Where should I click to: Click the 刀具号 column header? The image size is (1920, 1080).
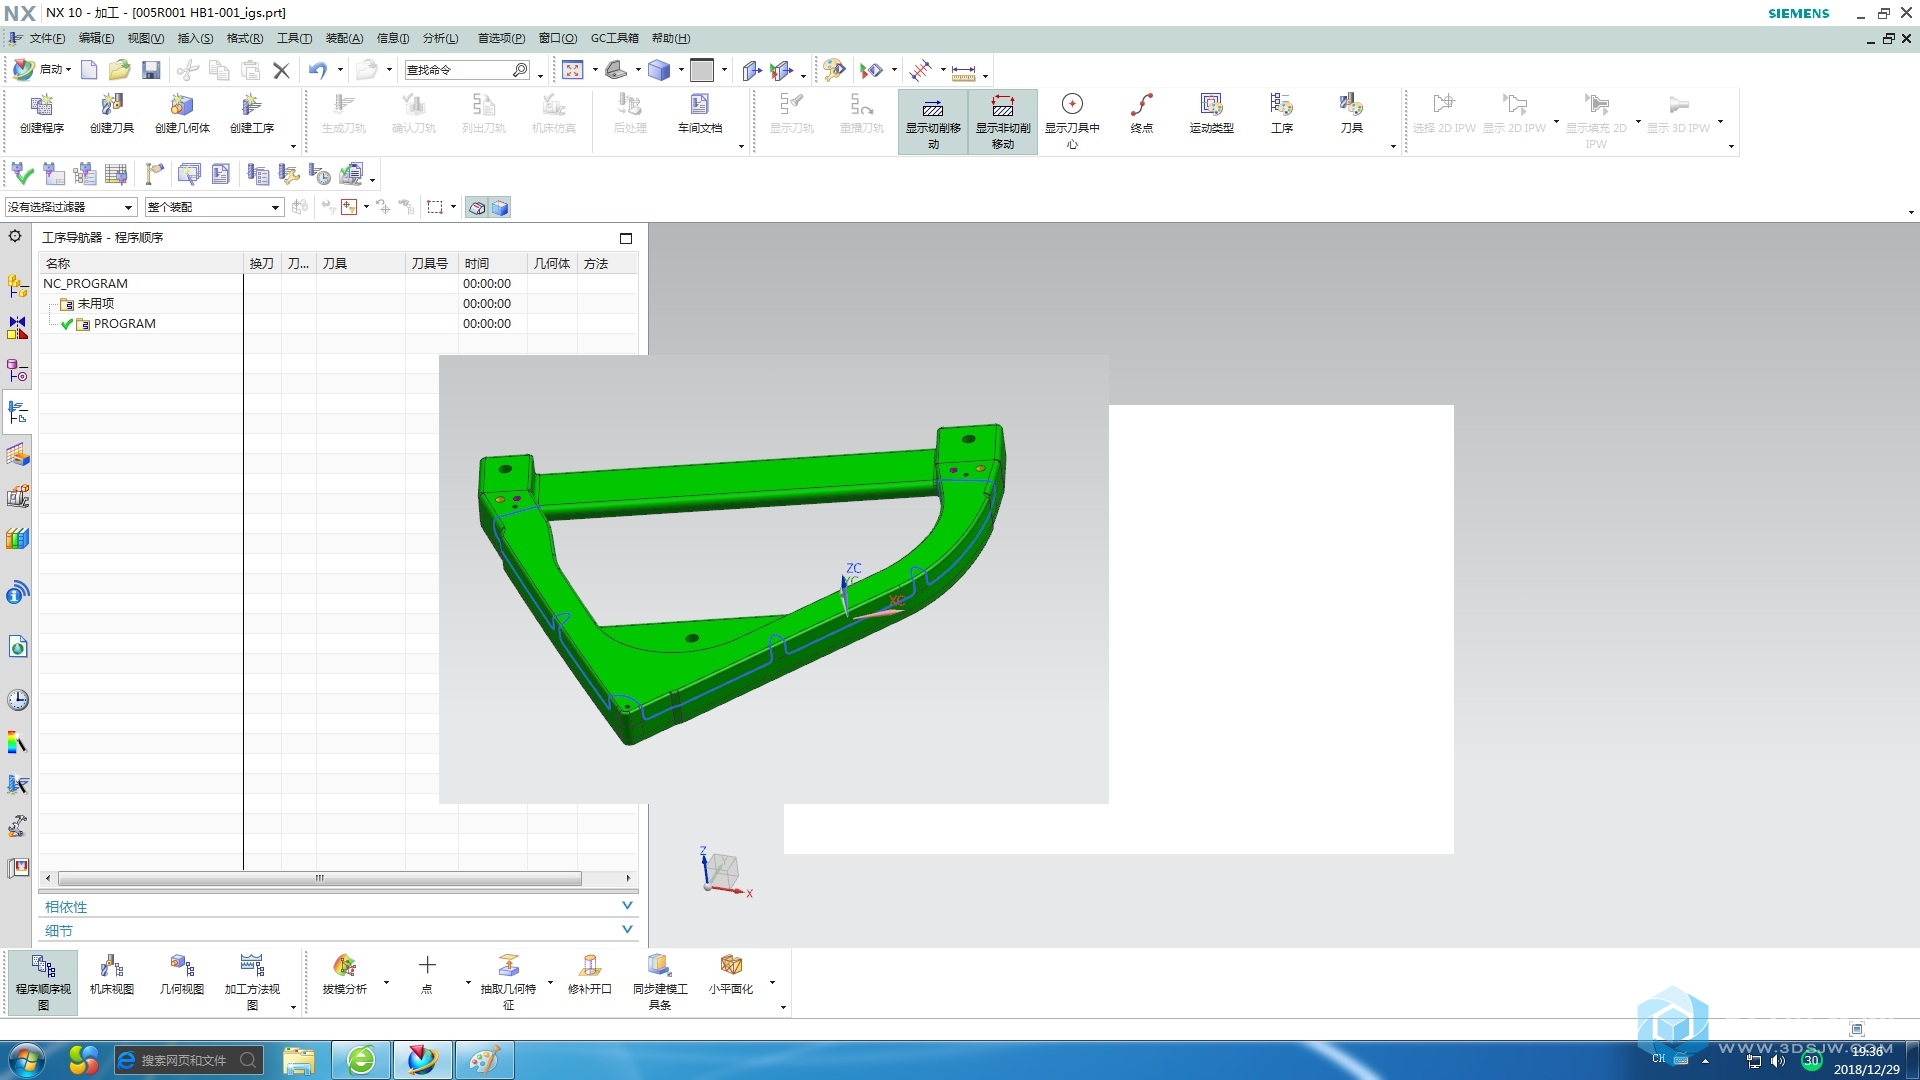(431, 263)
